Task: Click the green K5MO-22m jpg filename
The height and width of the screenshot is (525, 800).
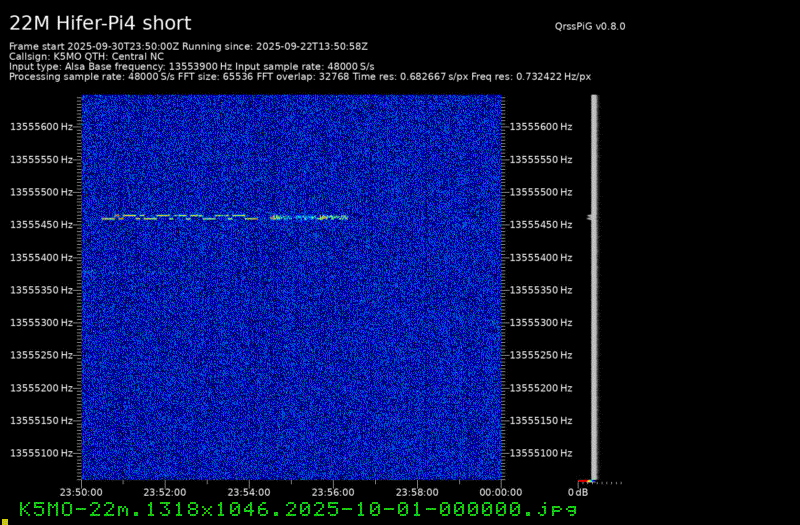Action: point(298,509)
